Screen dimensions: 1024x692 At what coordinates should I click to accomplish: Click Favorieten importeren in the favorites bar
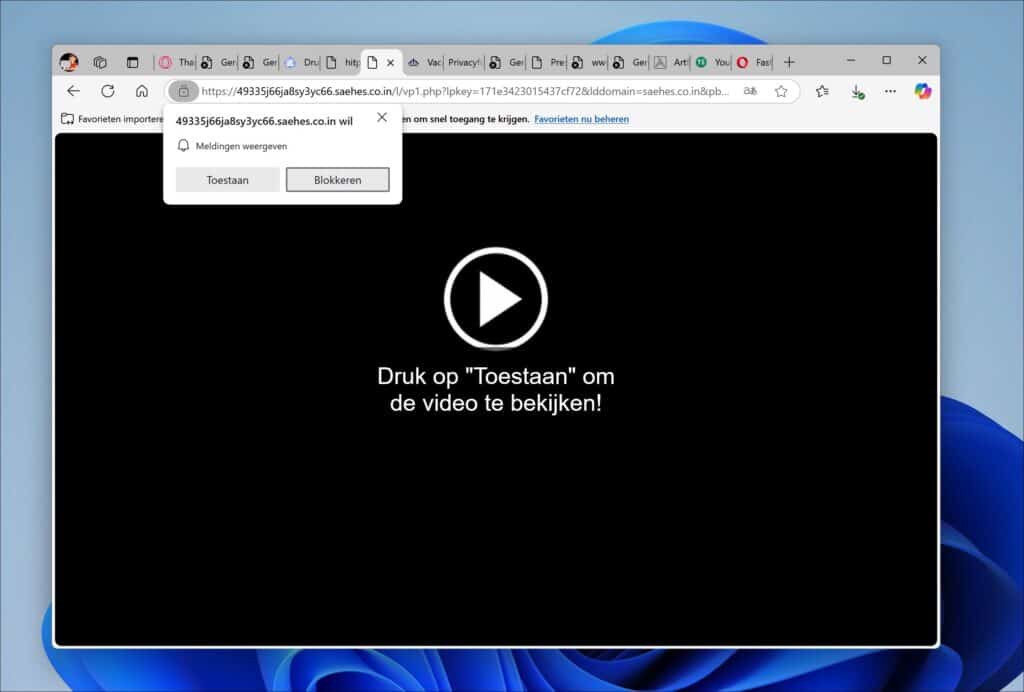coord(112,119)
